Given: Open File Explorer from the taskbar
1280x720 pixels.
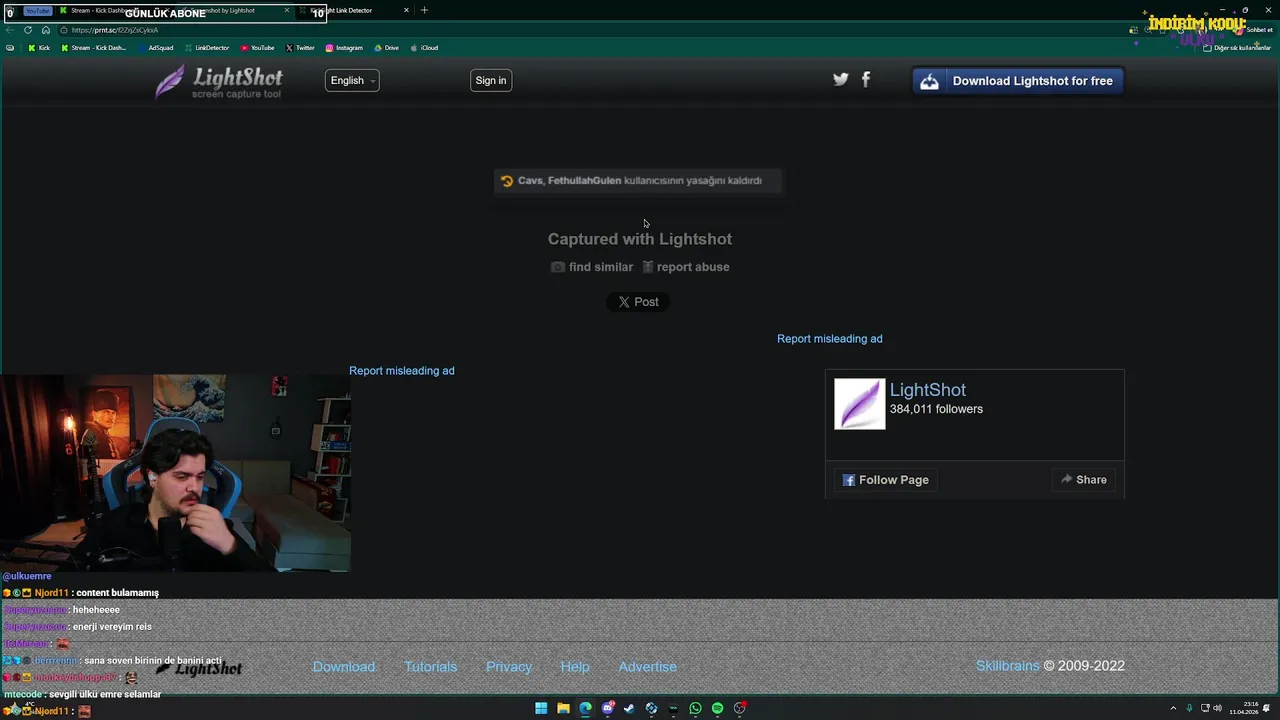Looking at the screenshot, I should [x=563, y=708].
